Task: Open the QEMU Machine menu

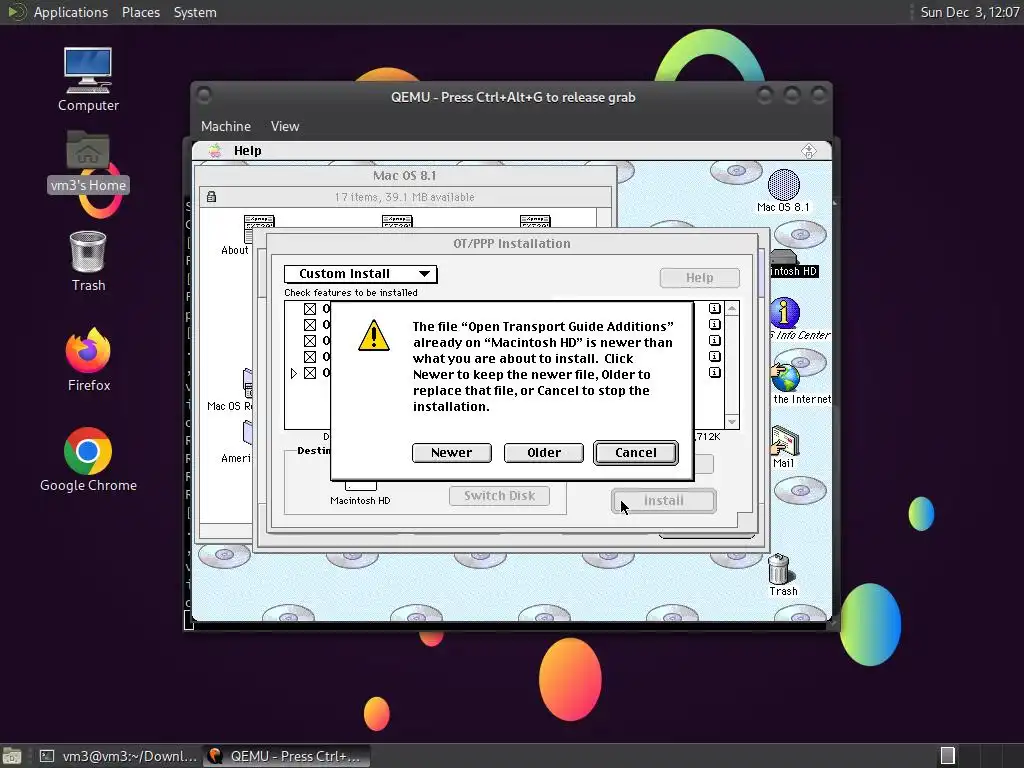Action: 225,126
